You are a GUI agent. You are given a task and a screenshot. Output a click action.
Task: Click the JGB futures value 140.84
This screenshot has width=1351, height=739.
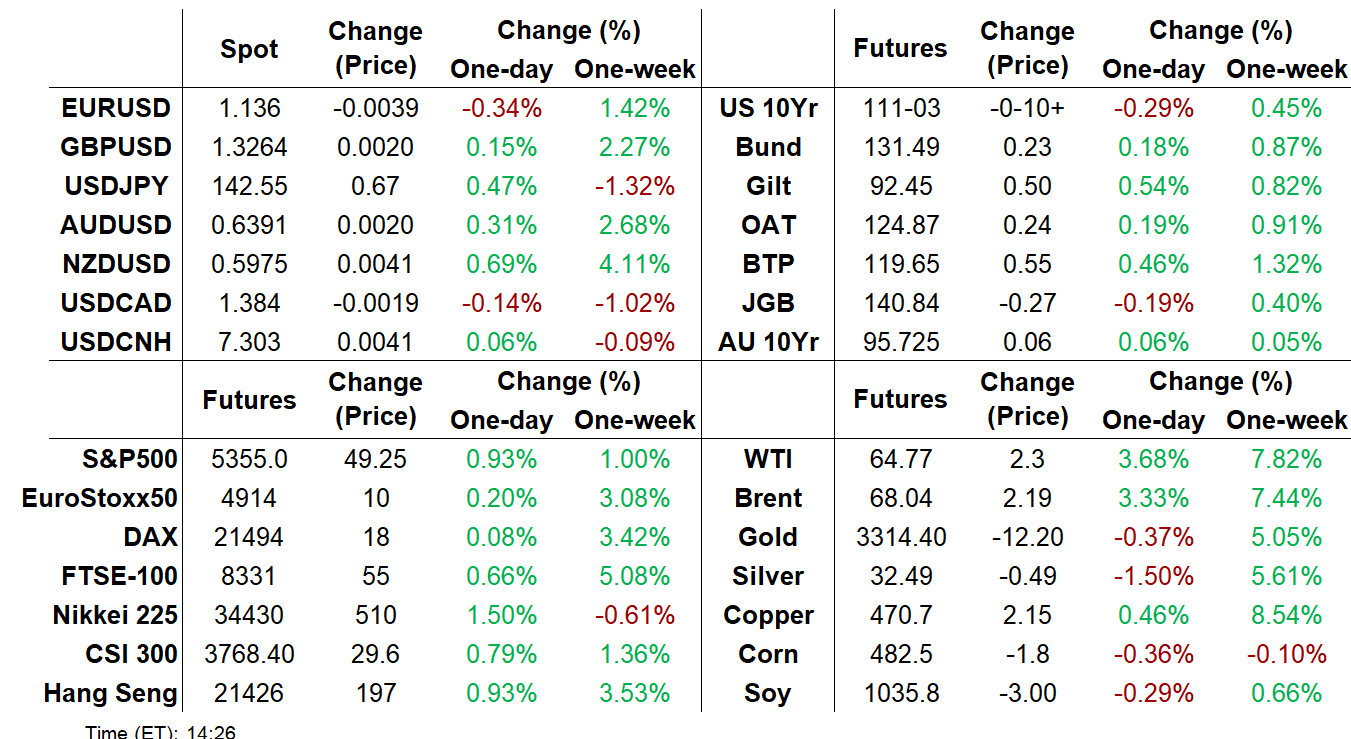pos(900,303)
